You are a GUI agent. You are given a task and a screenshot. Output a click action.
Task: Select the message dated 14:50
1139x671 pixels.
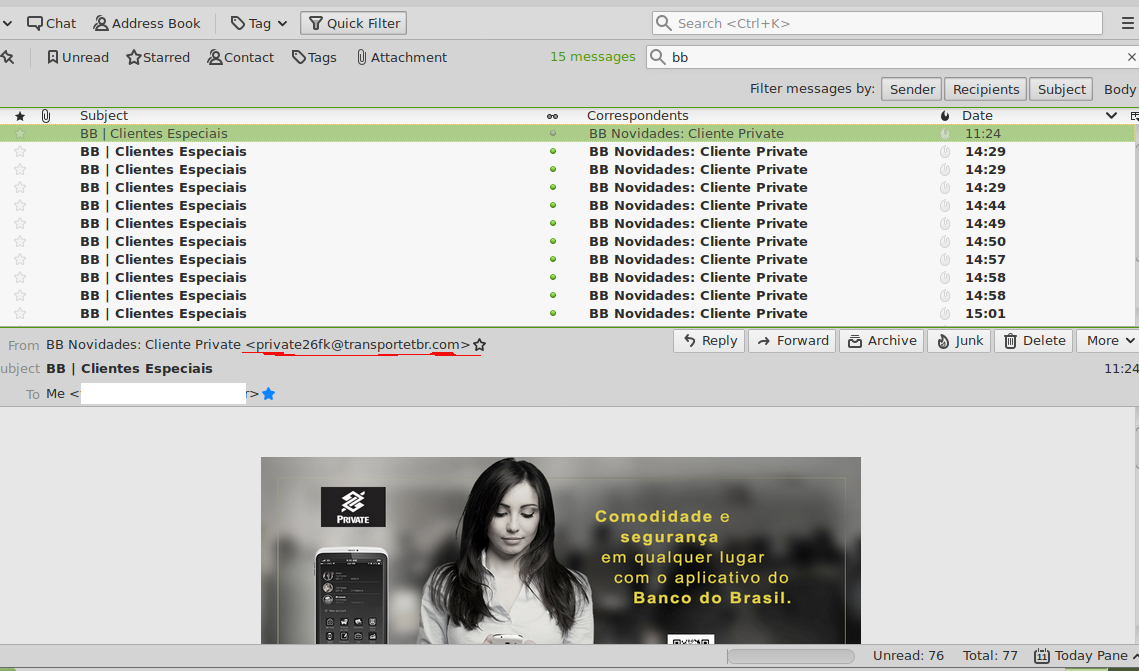pyautogui.click(x=567, y=242)
